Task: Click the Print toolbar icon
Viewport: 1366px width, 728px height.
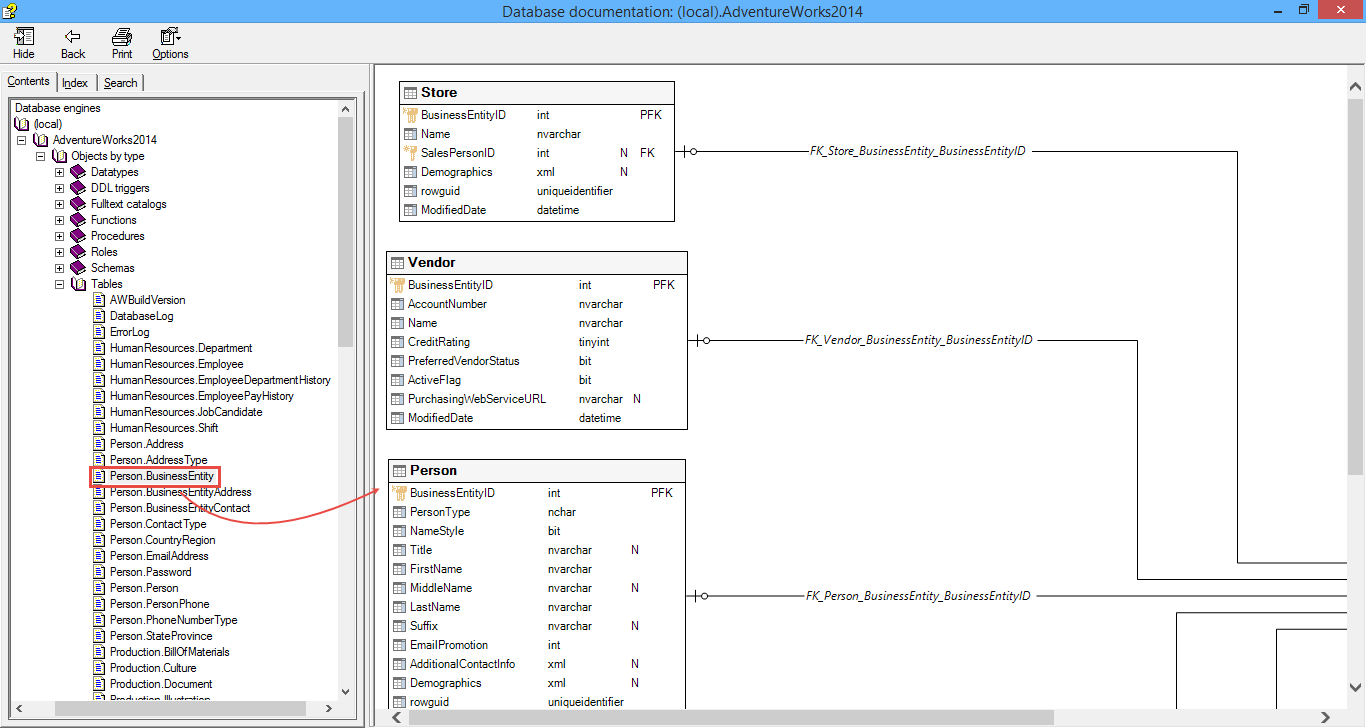Action: (x=122, y=37)
